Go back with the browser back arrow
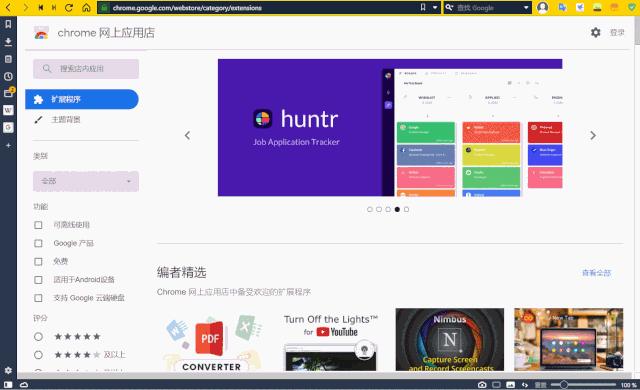 click(9, 7)
